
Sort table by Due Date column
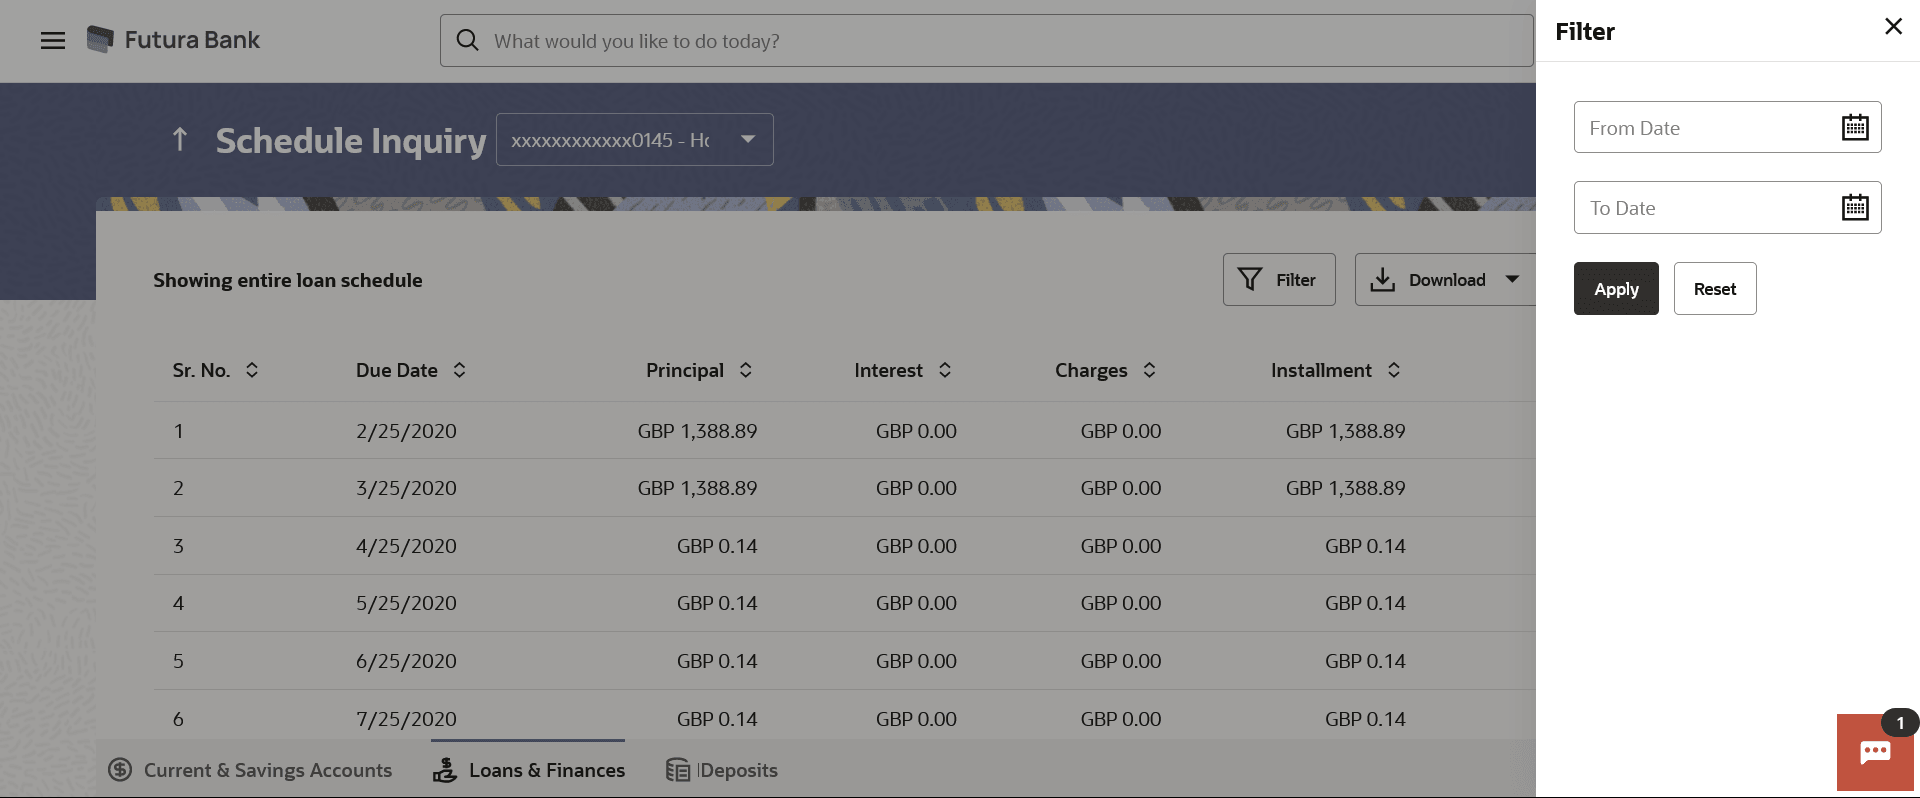(x=459, y=370)
